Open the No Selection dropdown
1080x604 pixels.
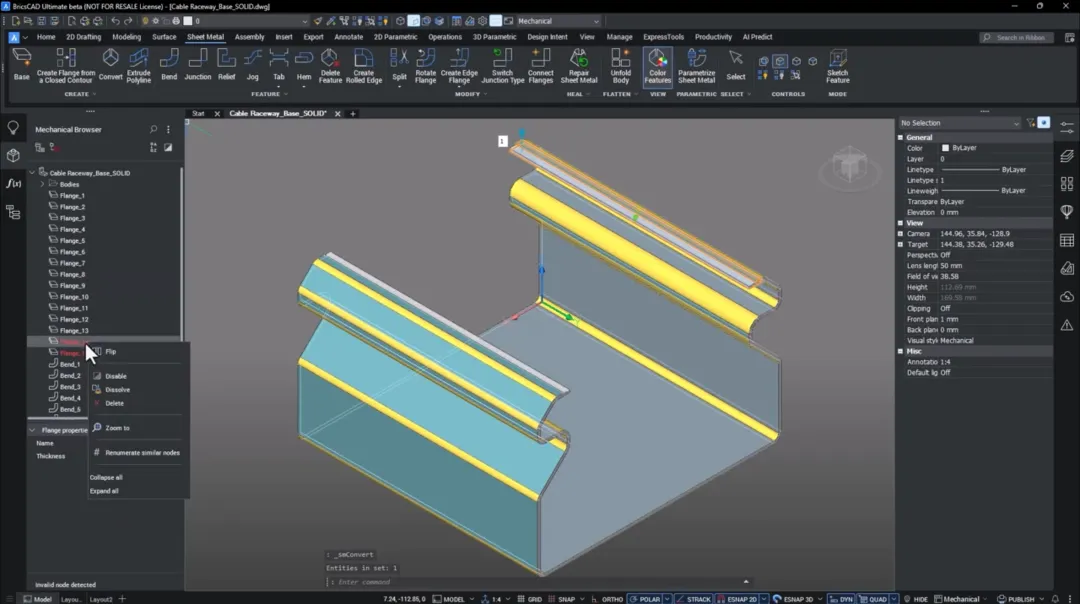point(959,123)
